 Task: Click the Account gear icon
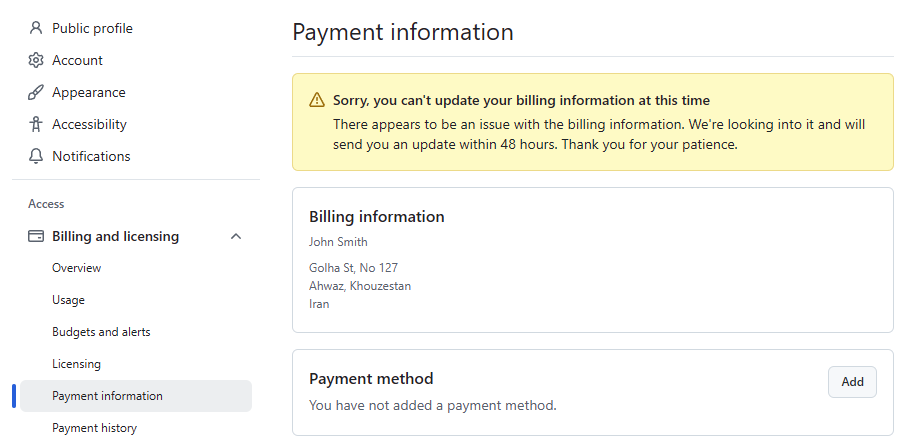click(x=36, y=60)
